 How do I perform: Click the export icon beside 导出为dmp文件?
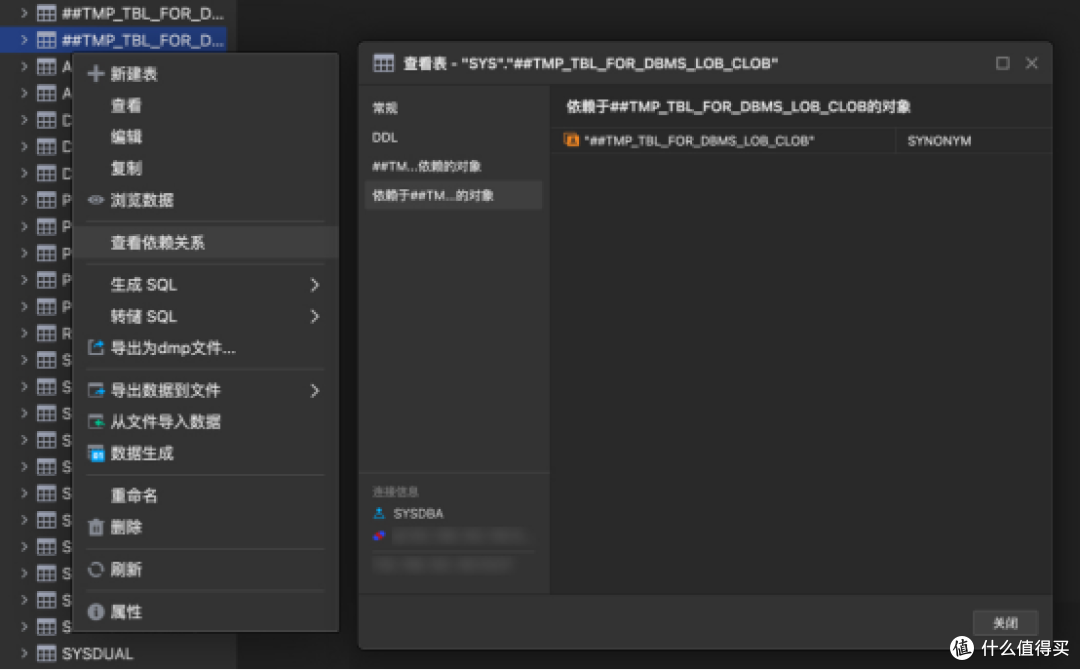[96, 348]
